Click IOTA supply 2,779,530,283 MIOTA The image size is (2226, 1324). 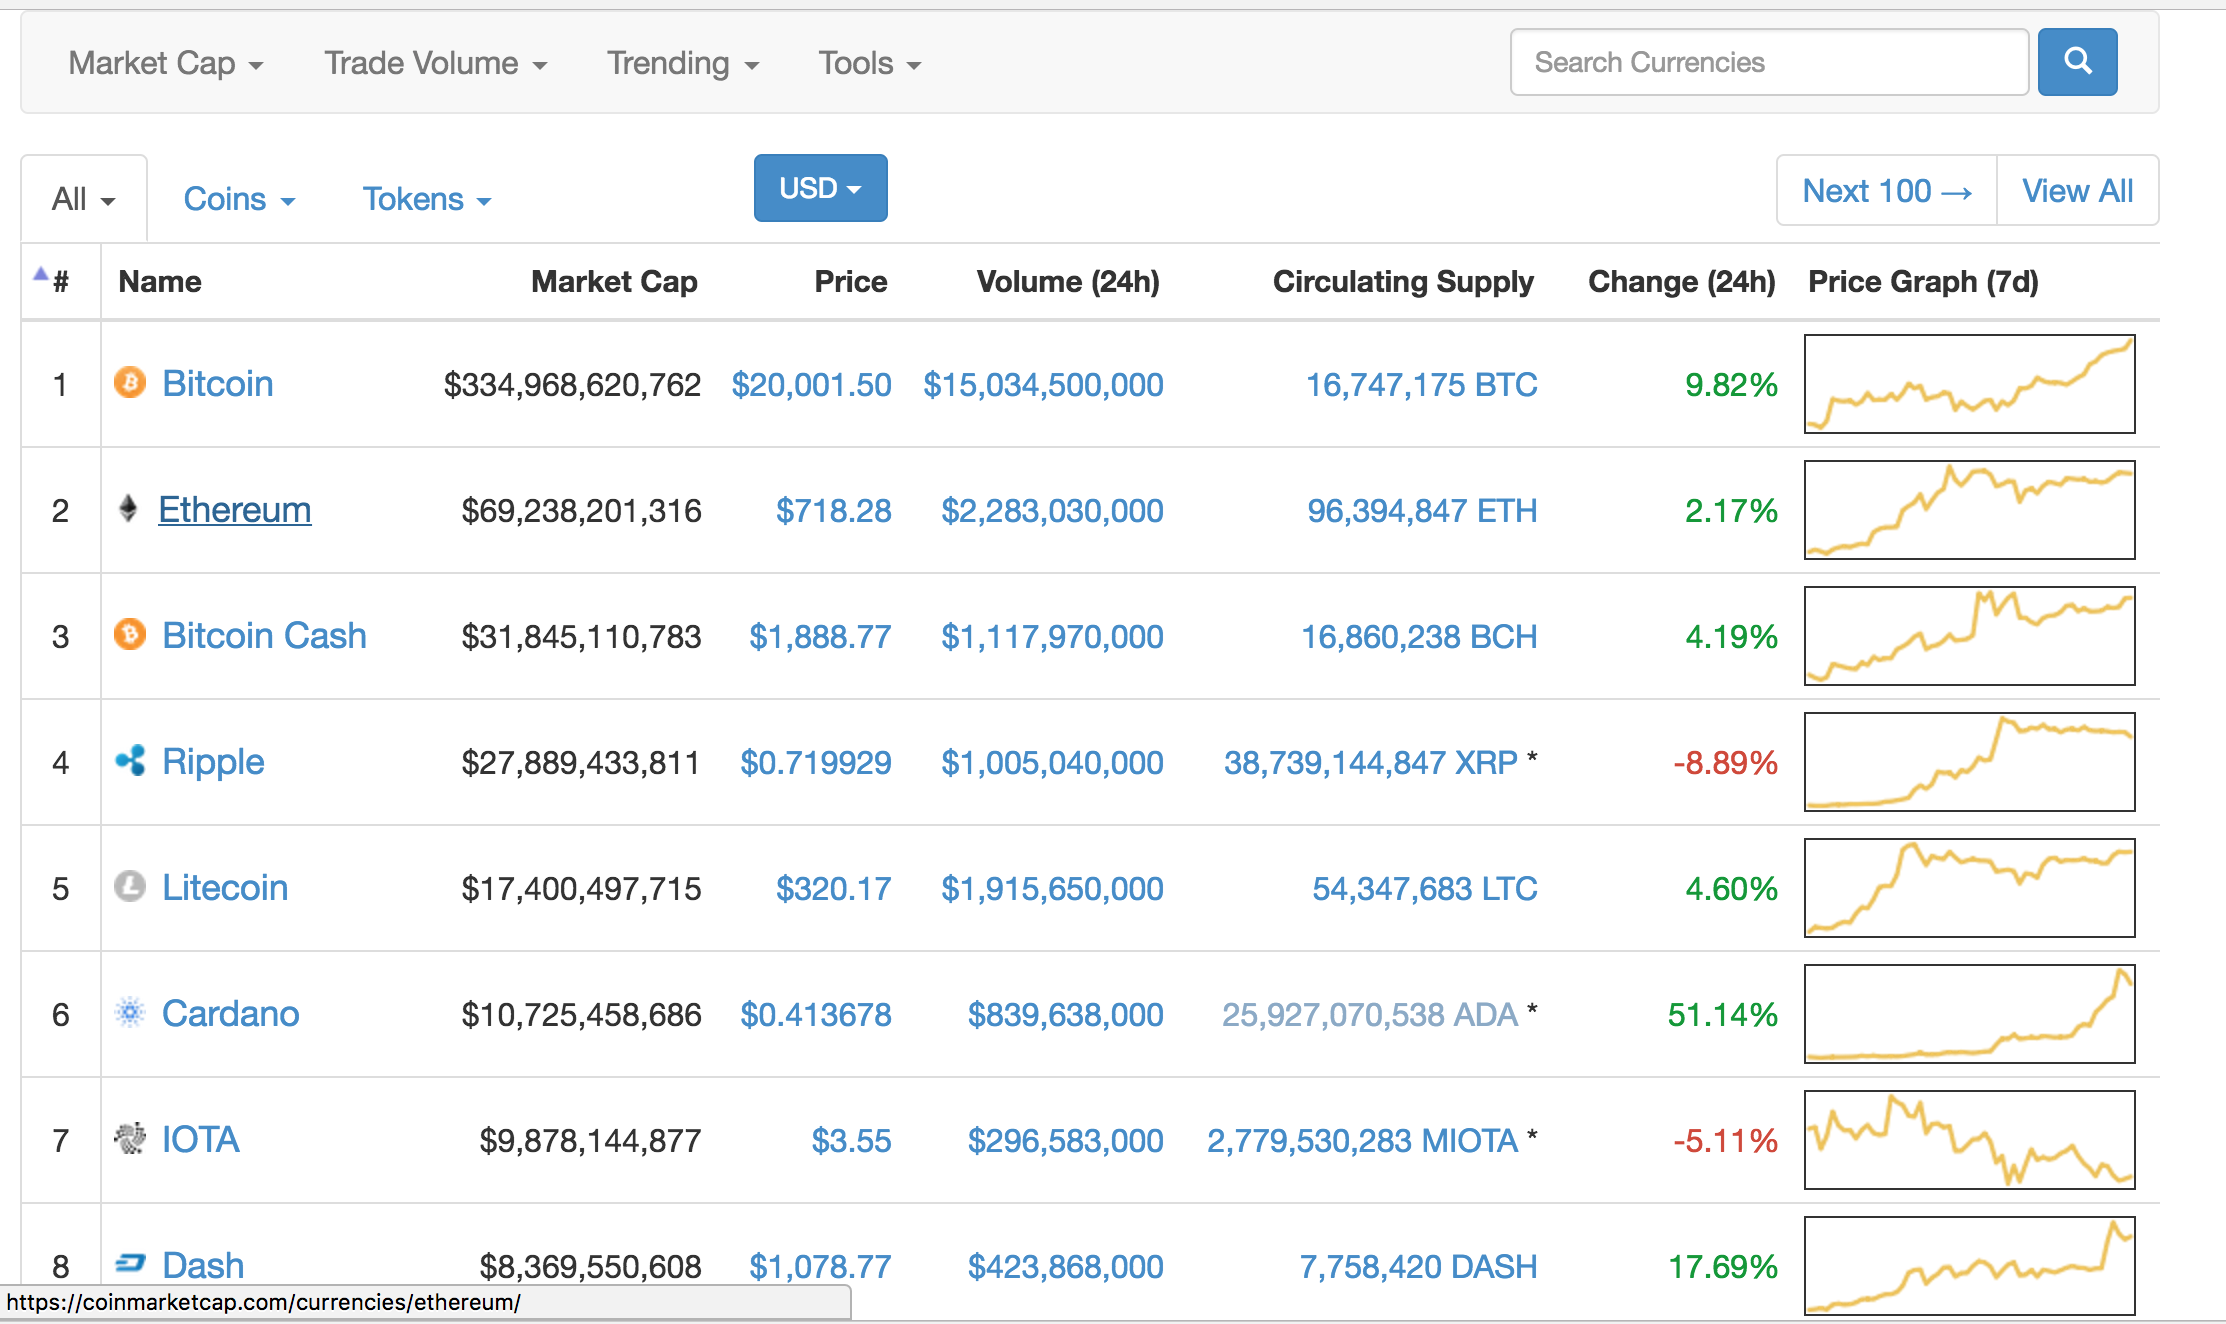[1362, 1141]
